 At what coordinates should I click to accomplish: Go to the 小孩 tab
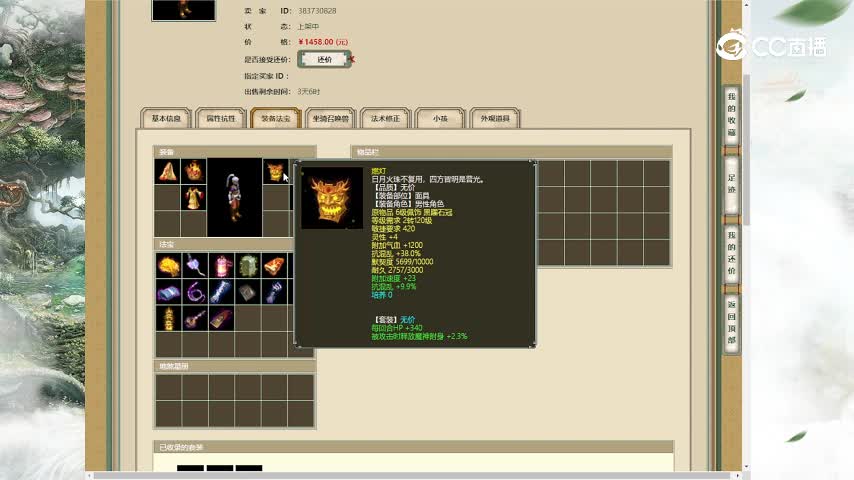point(440,118)
